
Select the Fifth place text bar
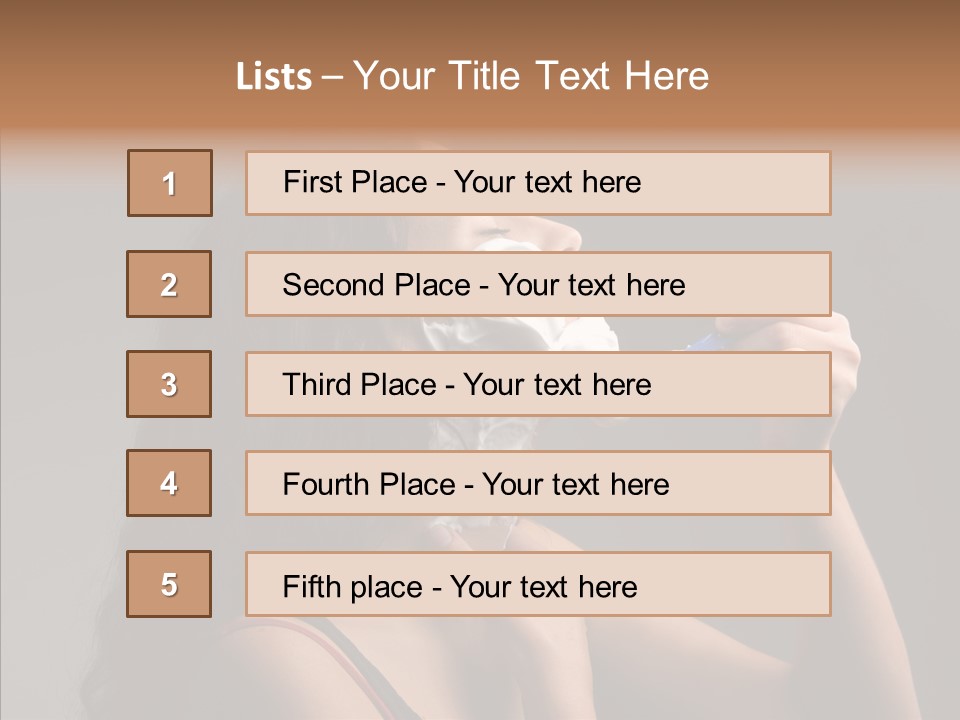[538, 584]
